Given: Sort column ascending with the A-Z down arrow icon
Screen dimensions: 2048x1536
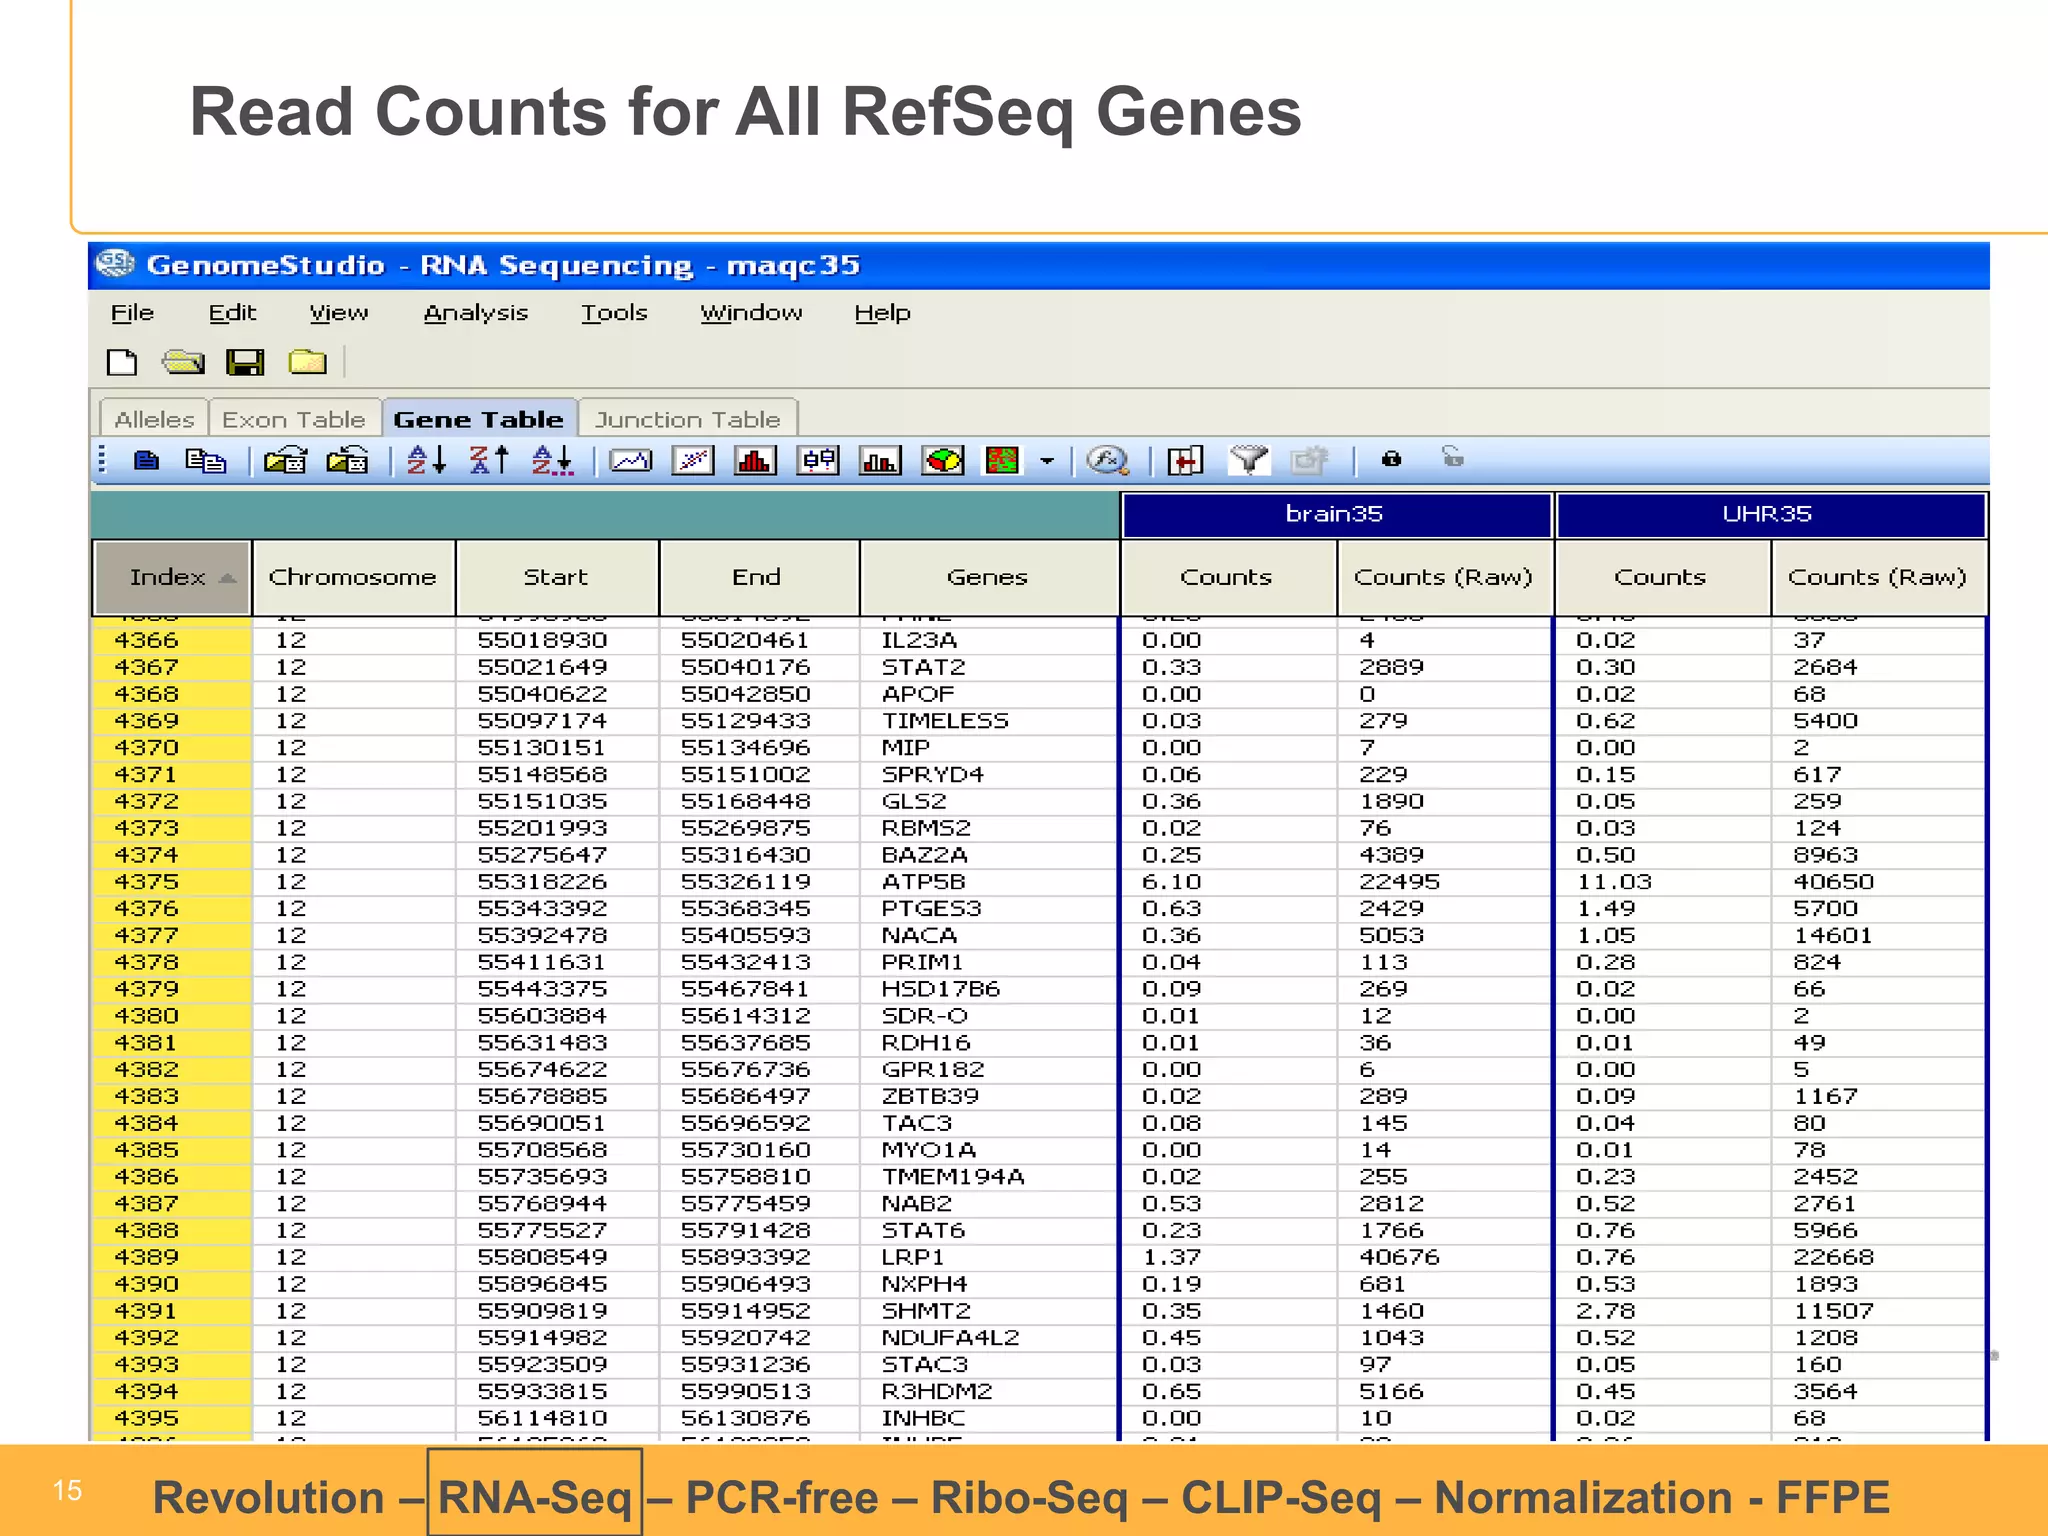Looking at the screenshot, I should click(x=426, y=460).
